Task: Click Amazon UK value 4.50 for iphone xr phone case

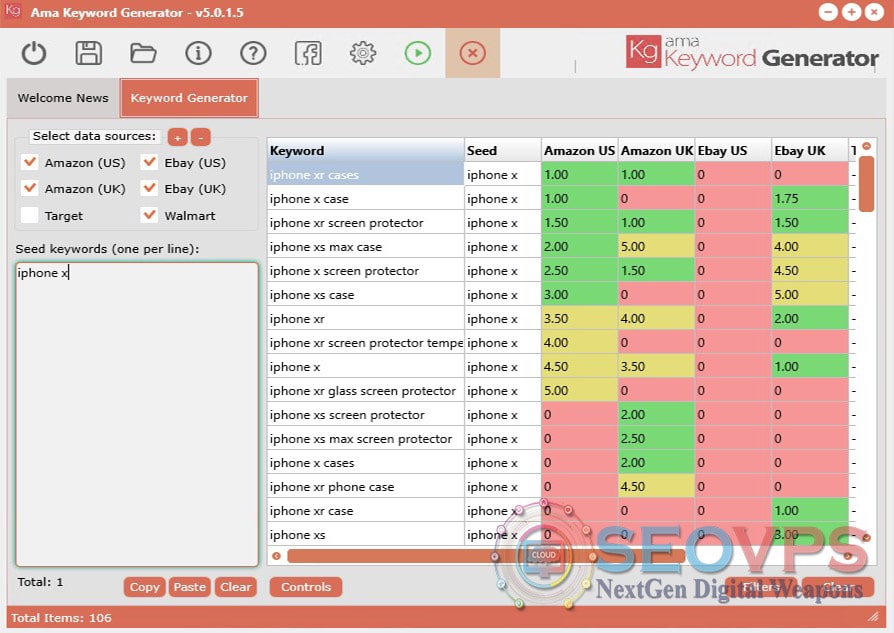Action: pos(656,486)
